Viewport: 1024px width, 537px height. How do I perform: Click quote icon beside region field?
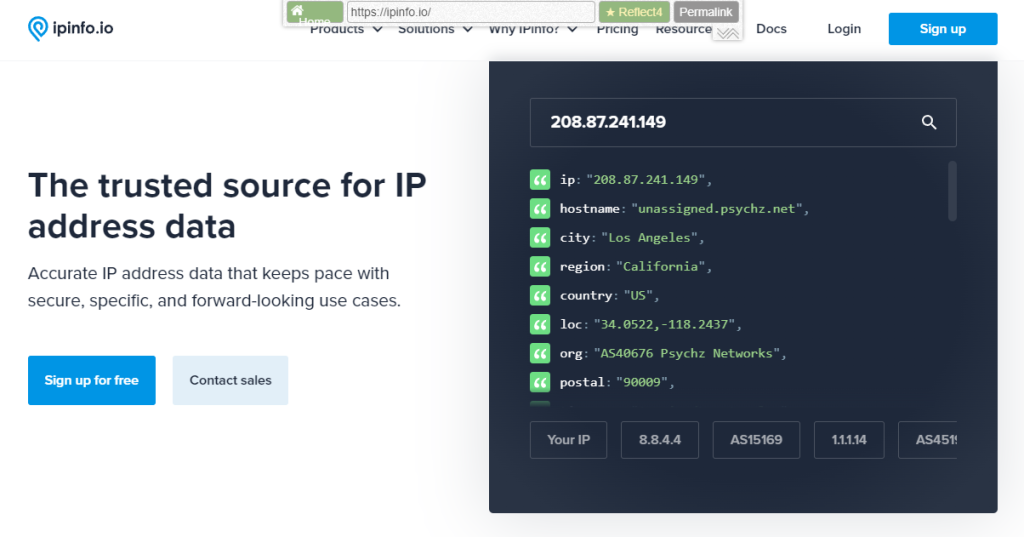pyautogui.click(x=540, y=267)
